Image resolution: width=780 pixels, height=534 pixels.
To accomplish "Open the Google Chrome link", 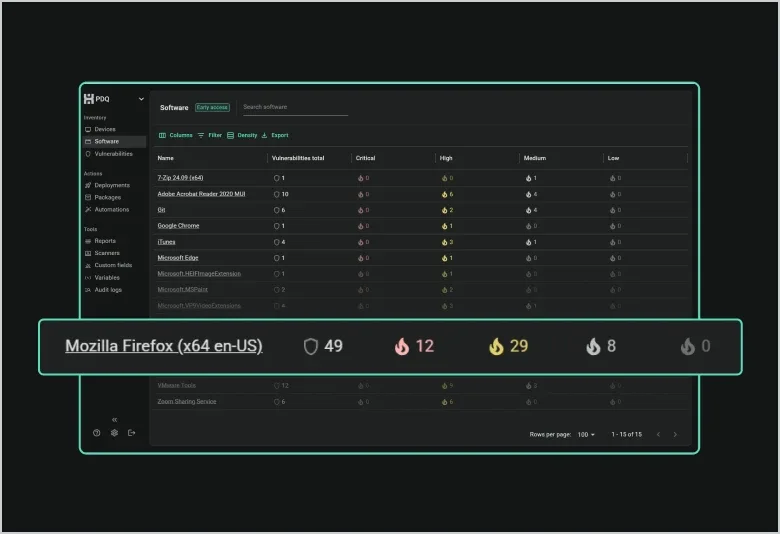I will pyautogui.click(x=178, y=226).
